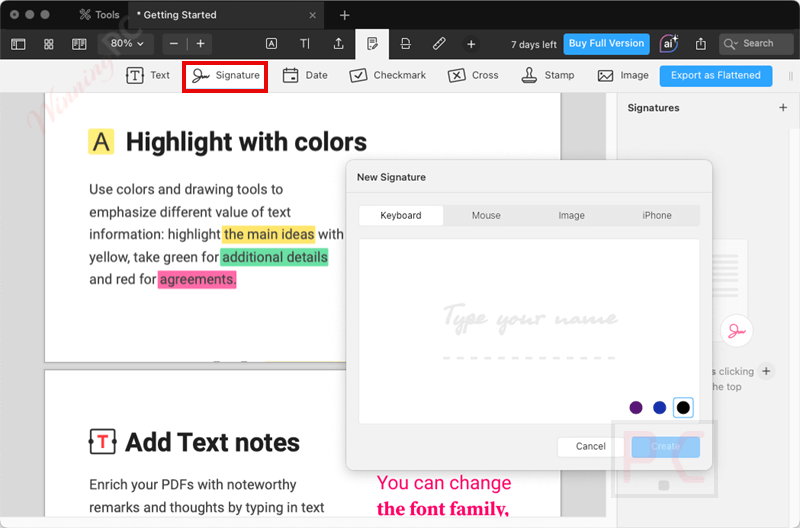The width and height of the screenshot is (800, 528).
Task: Choose blue signature color
Action: (x=660, y=408)
